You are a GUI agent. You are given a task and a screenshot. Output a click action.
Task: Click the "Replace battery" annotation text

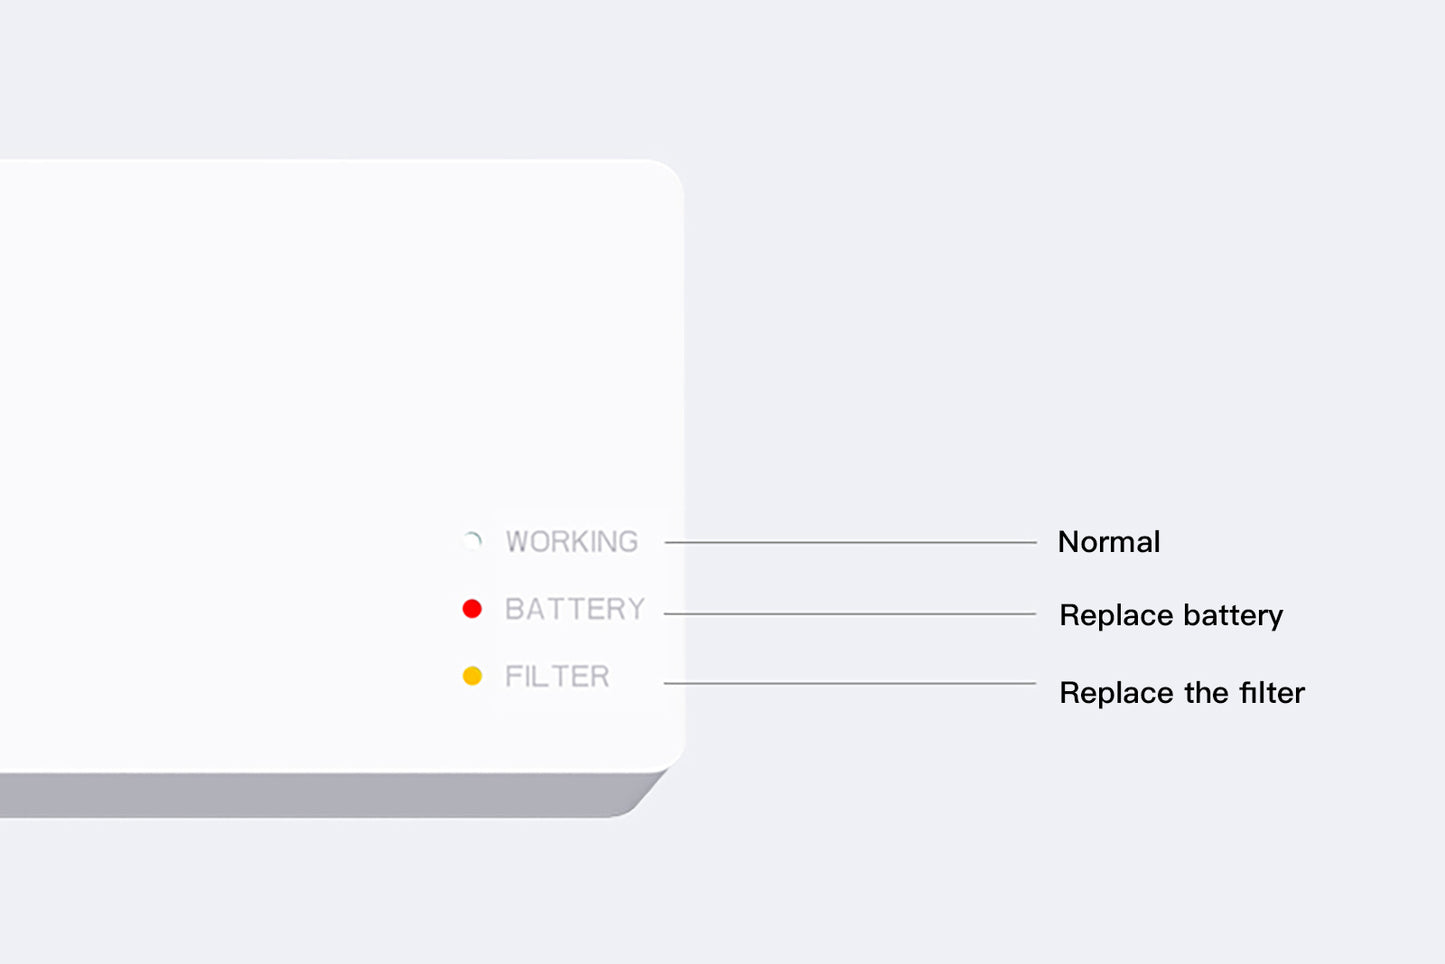pyautogui.click(x=1171, y=615)
